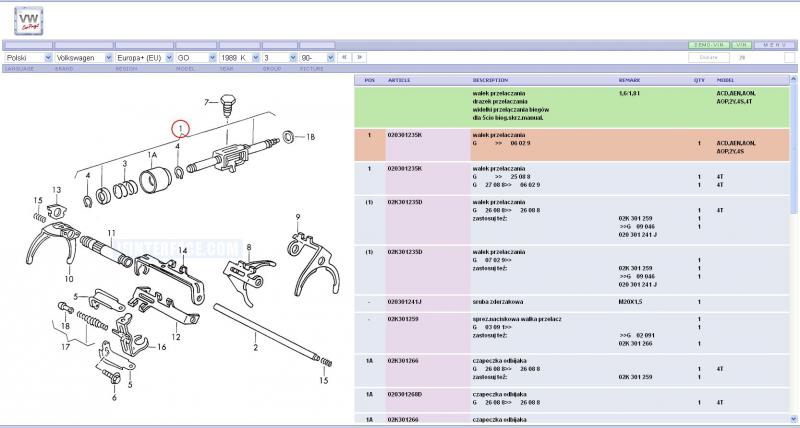Click the QTY column header
This screenshot has width=800, height=428.
[699, 80]
